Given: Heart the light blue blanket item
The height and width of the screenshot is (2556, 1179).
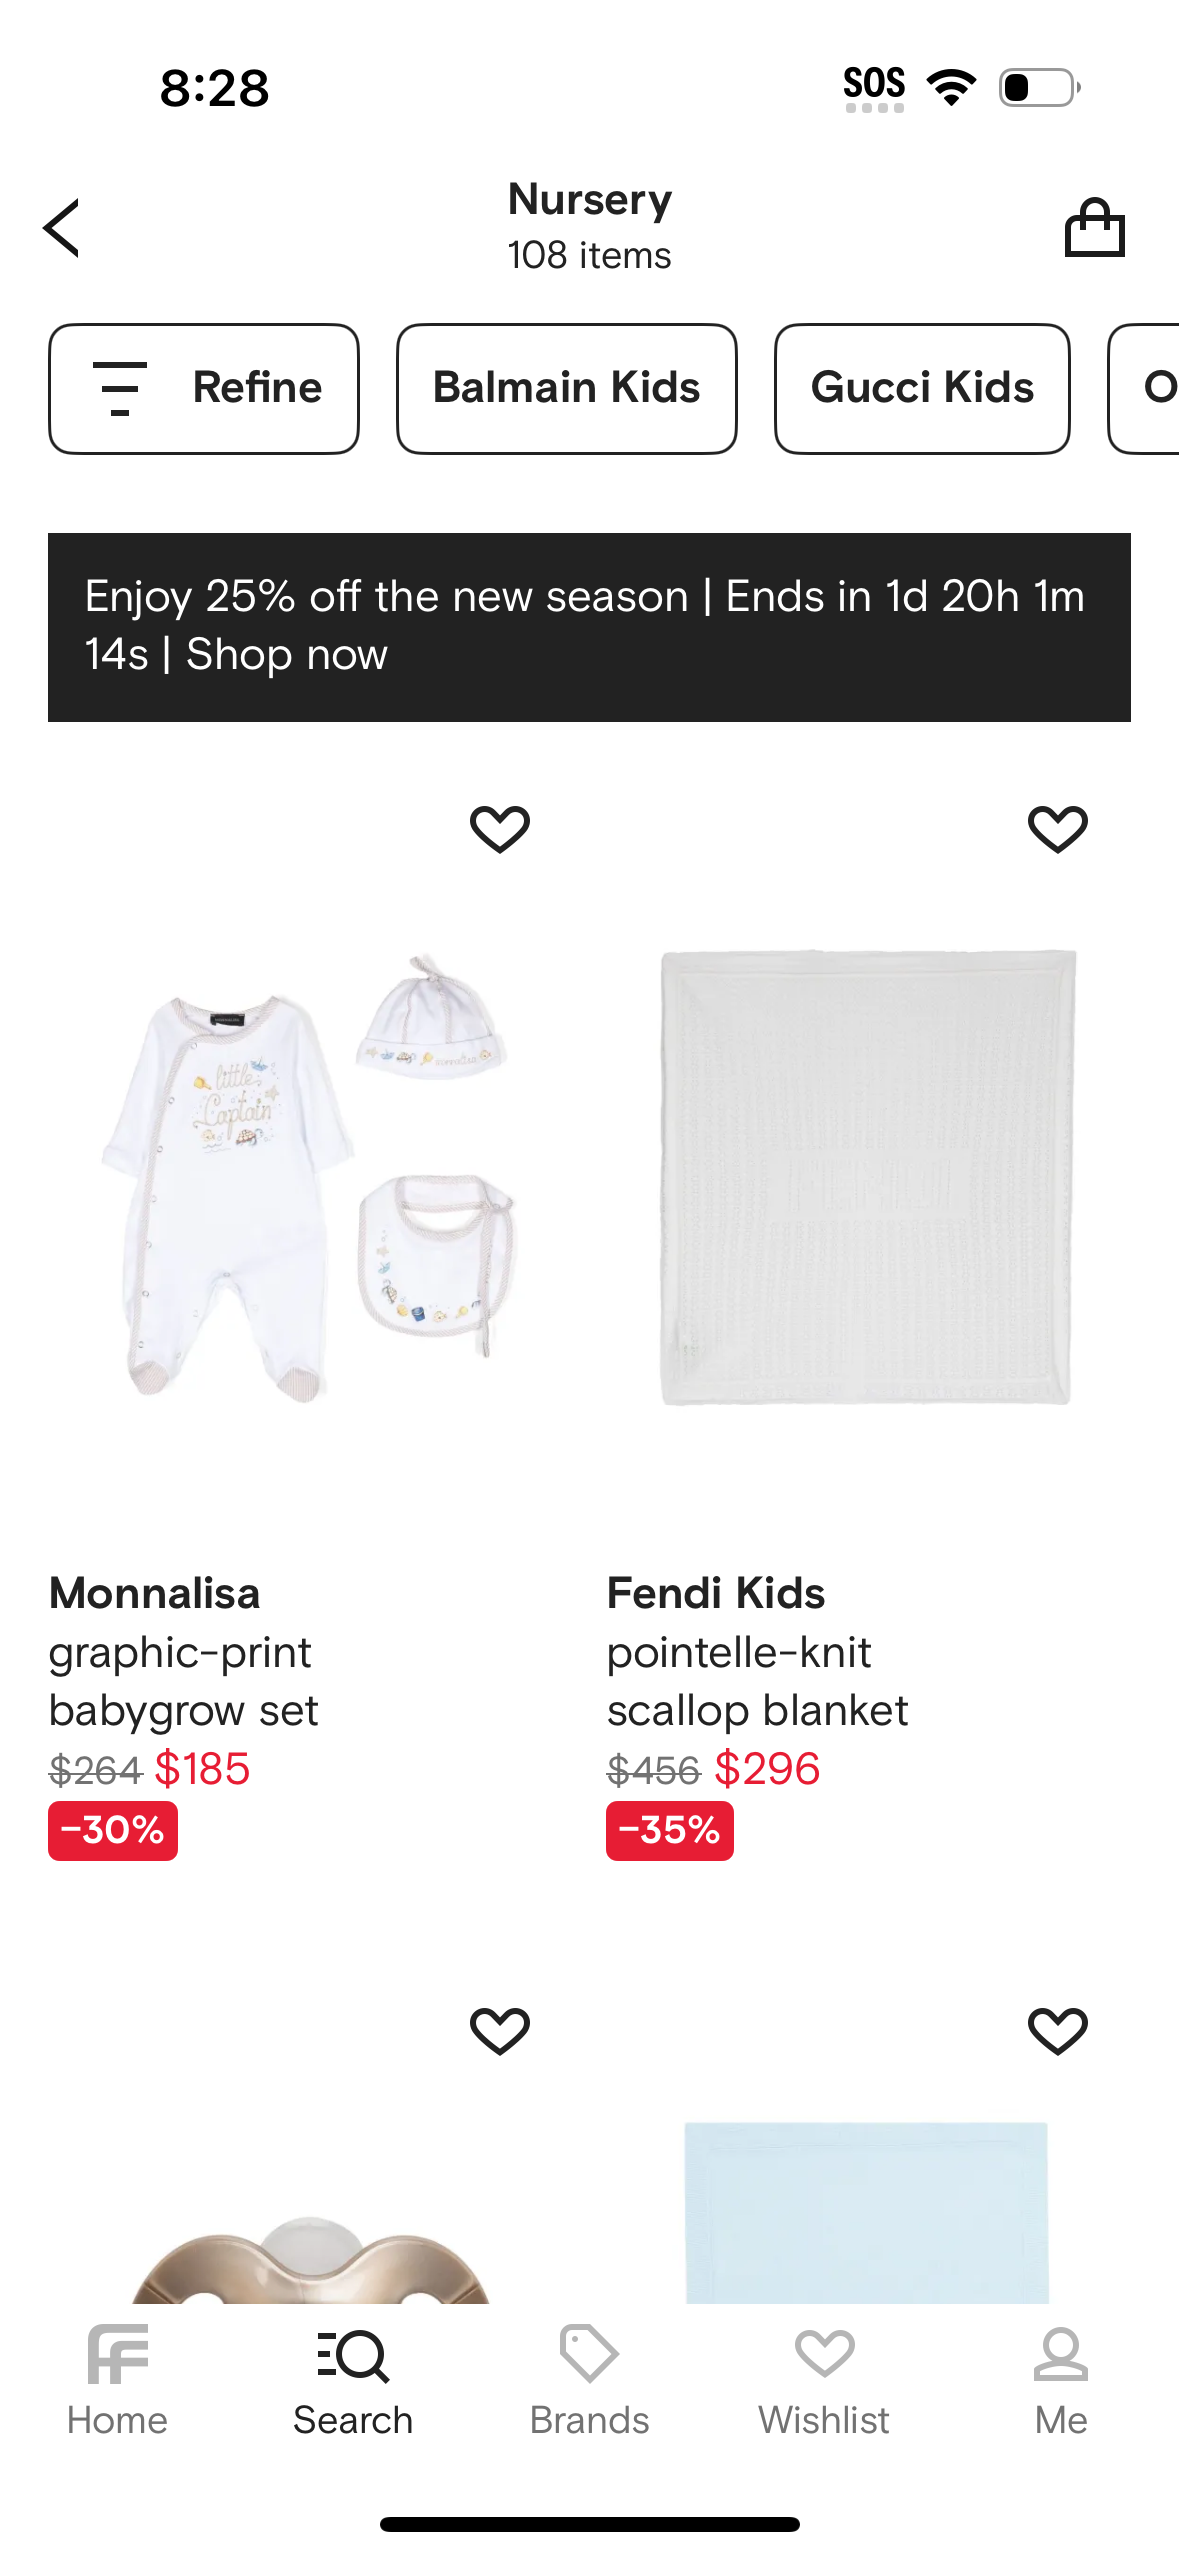Looking at the screenshot, I should 1057,2030.
